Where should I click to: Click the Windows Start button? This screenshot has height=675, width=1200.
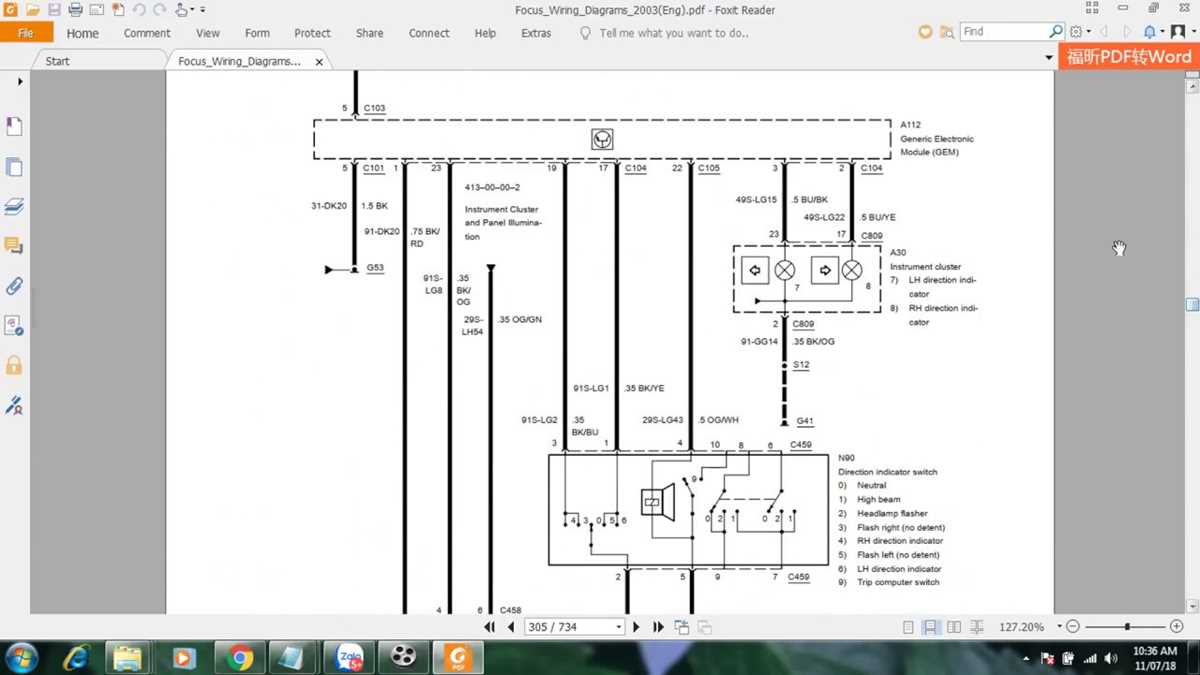[x=21, y=658]
